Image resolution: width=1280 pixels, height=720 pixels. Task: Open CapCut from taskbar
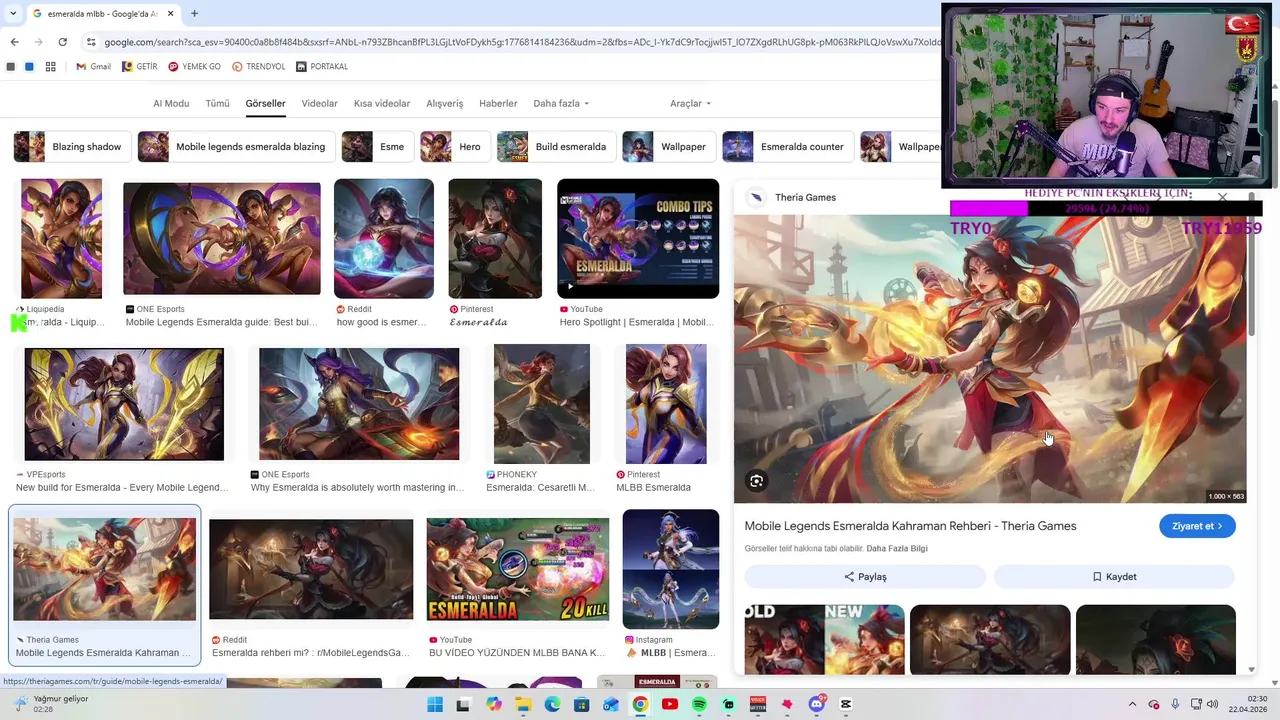point(846,704)
